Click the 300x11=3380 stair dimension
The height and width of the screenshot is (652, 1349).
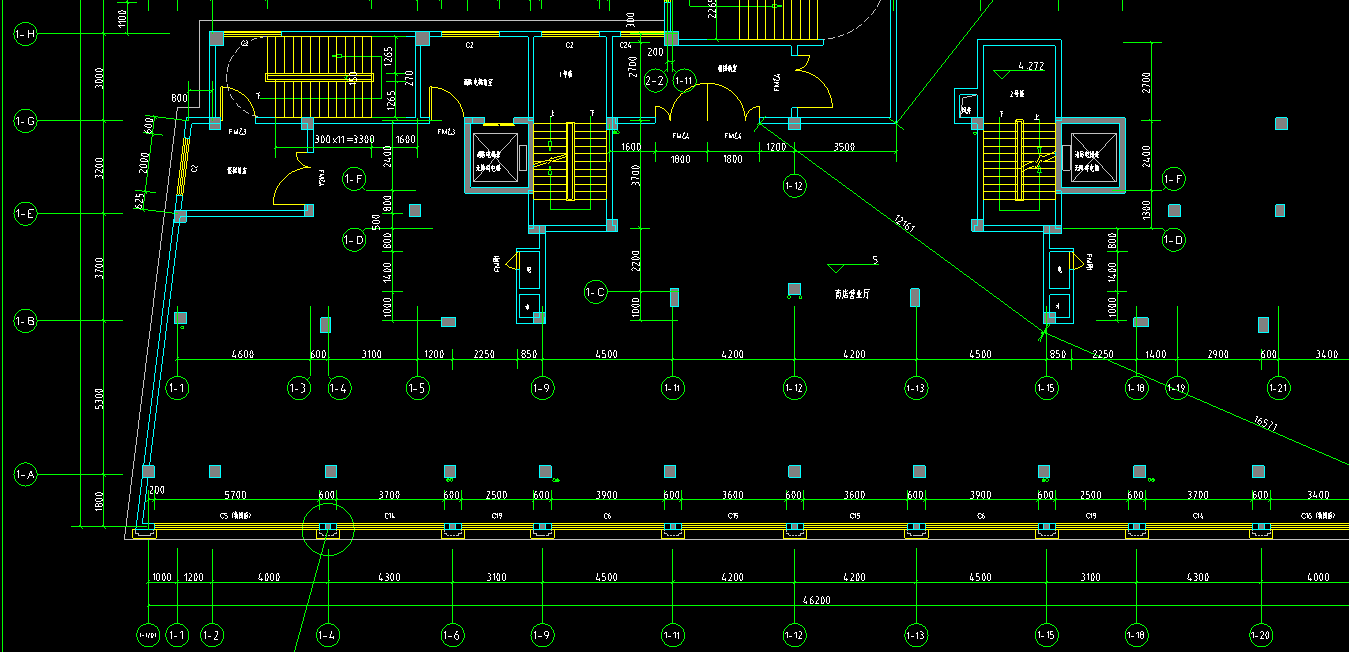(x=344, y=140)
